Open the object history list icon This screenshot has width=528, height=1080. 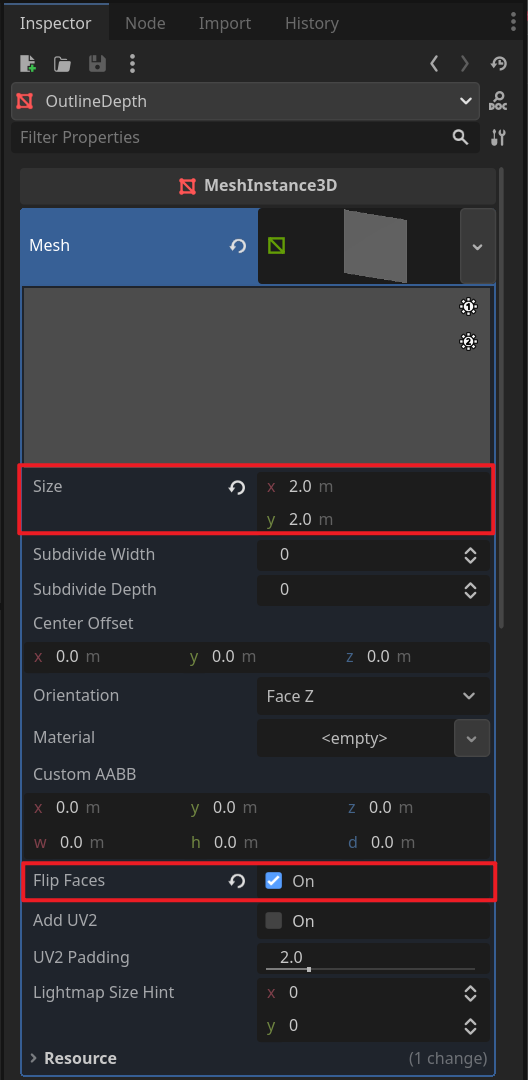498,64
